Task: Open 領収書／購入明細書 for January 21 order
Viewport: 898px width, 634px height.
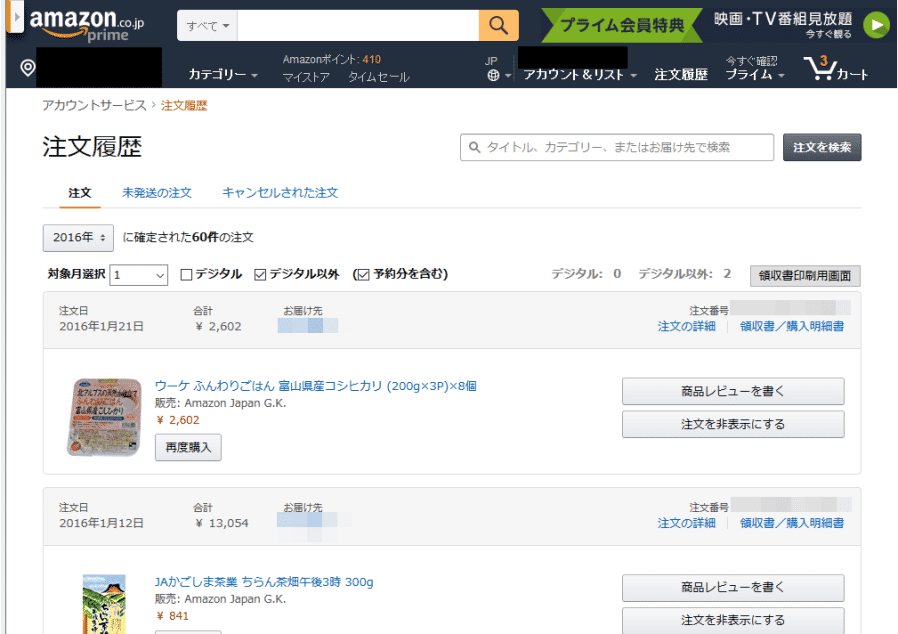Action: click(791, 326)
